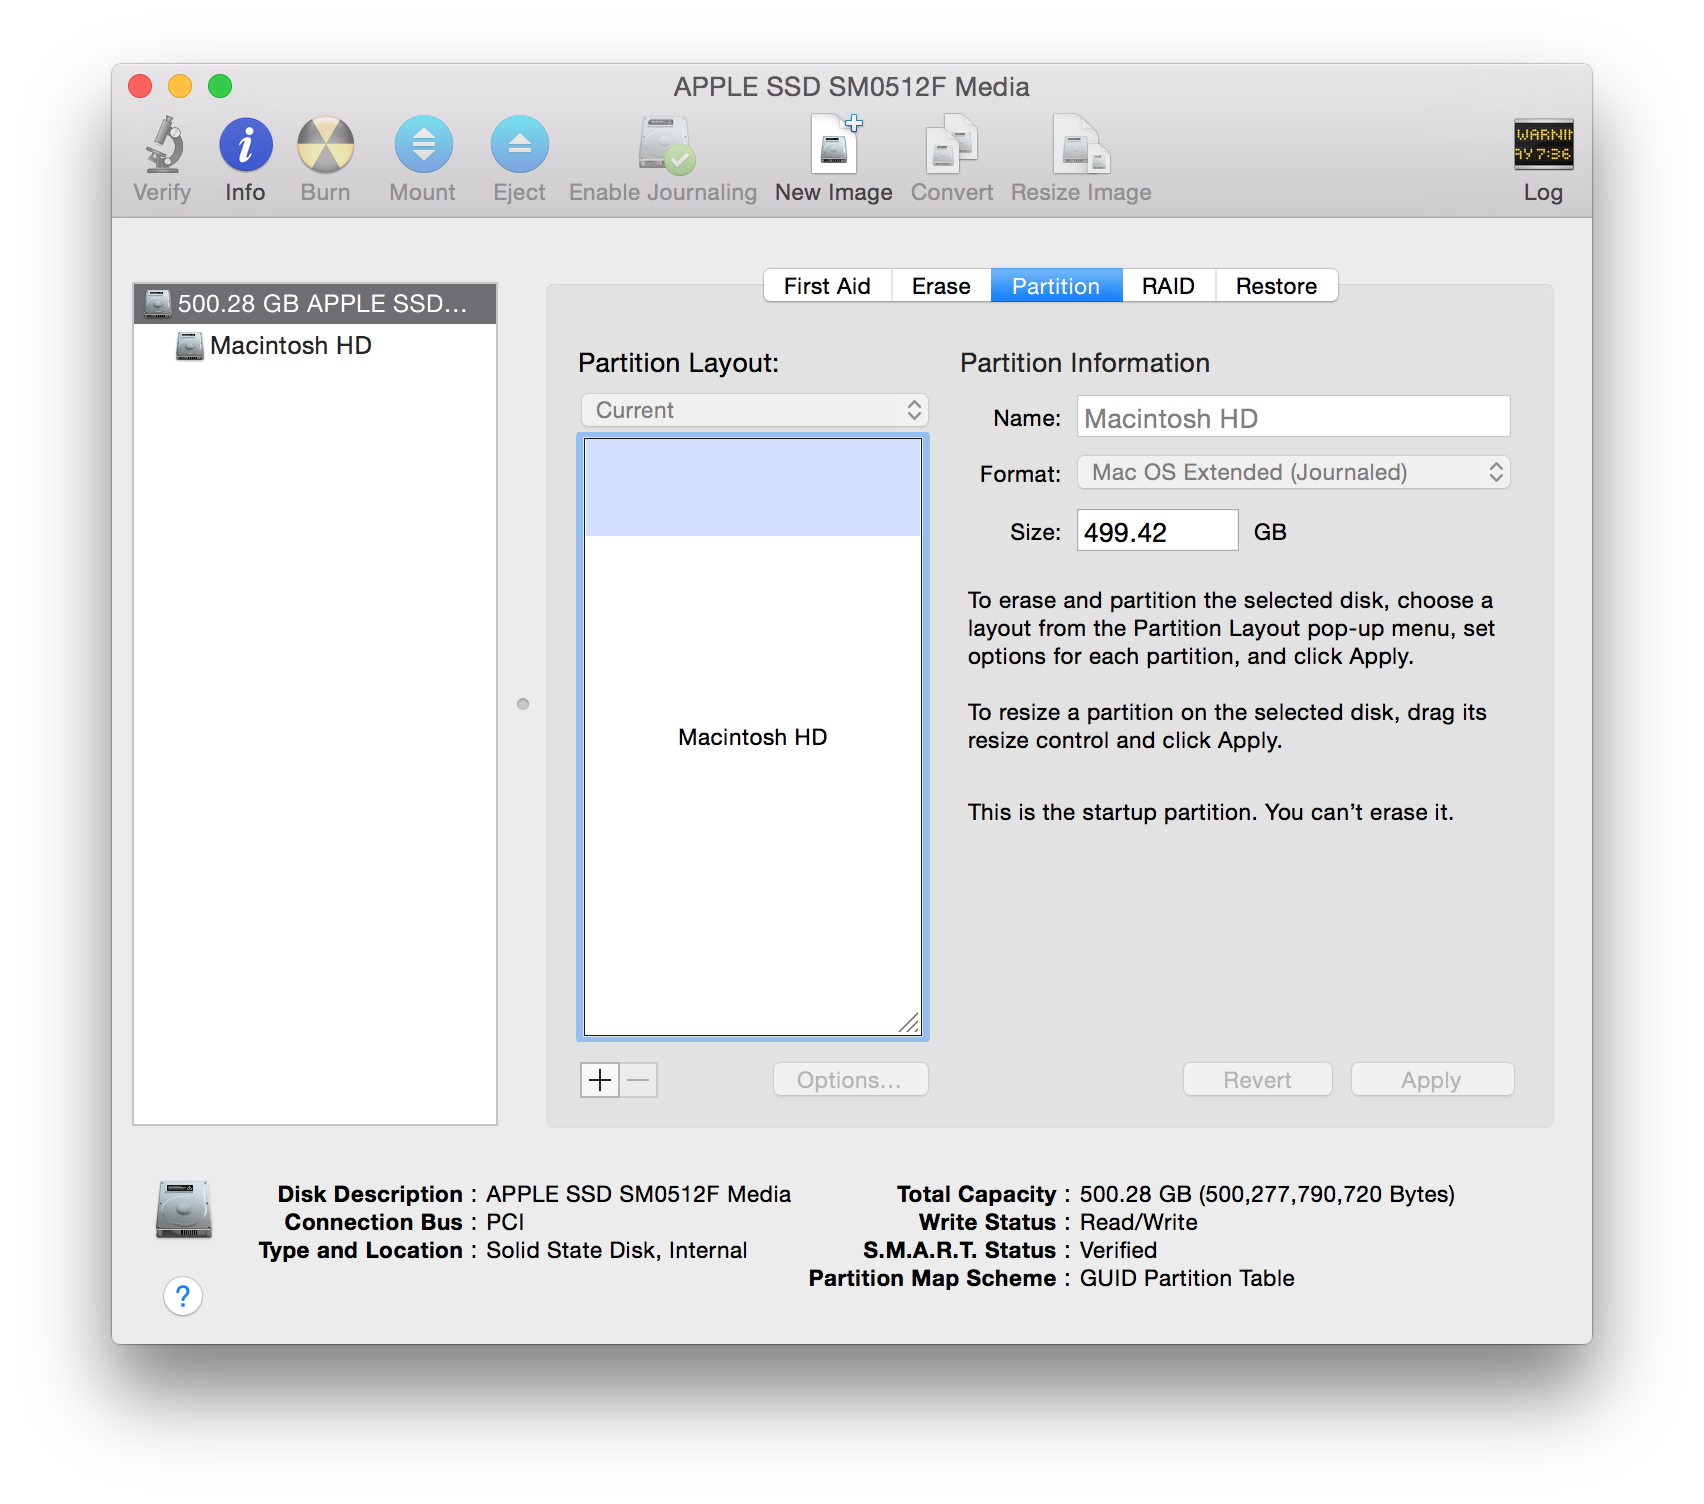Open the help question mark button

coord(183,1297)
